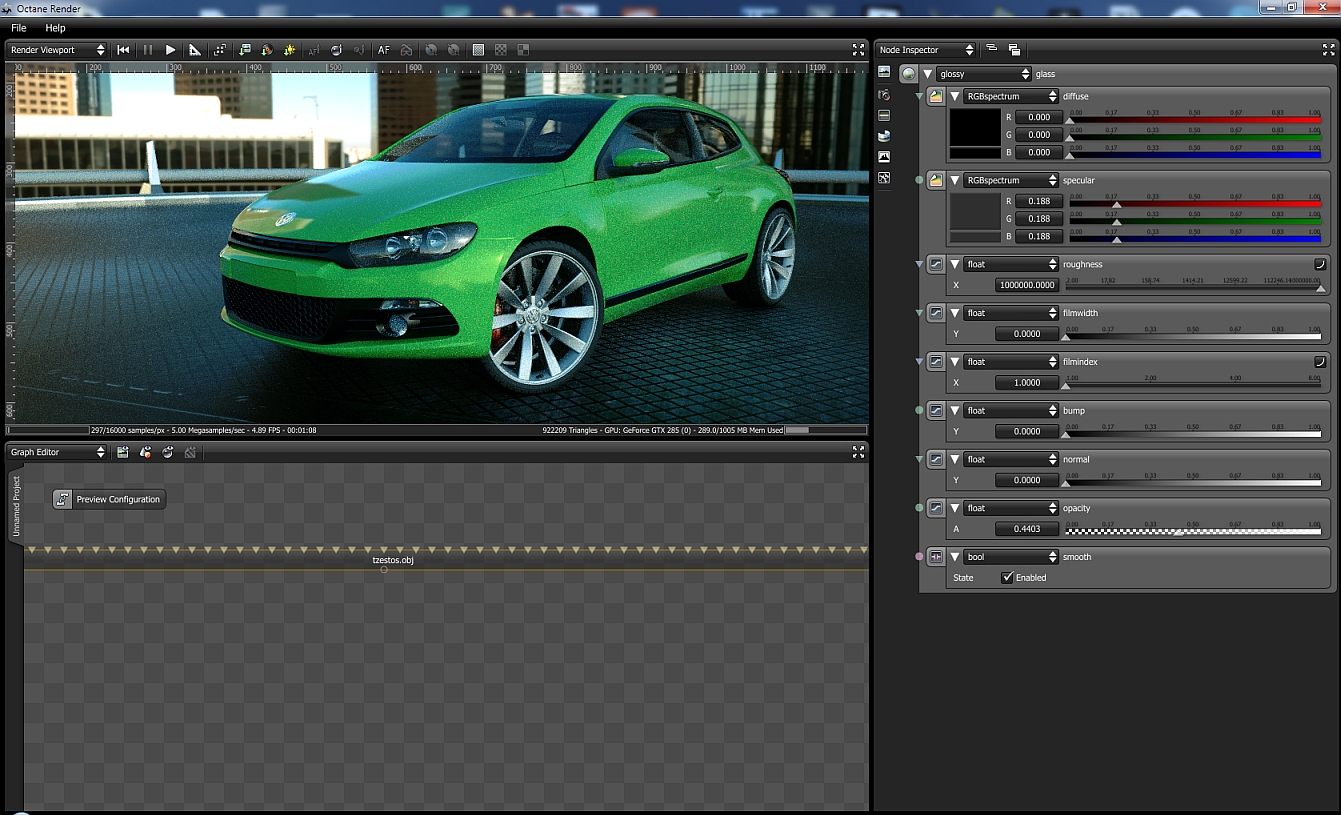Open the diffuse RGBspectrum type dropdown
Screen dimensions: 1341x815
pos(1011,97)
